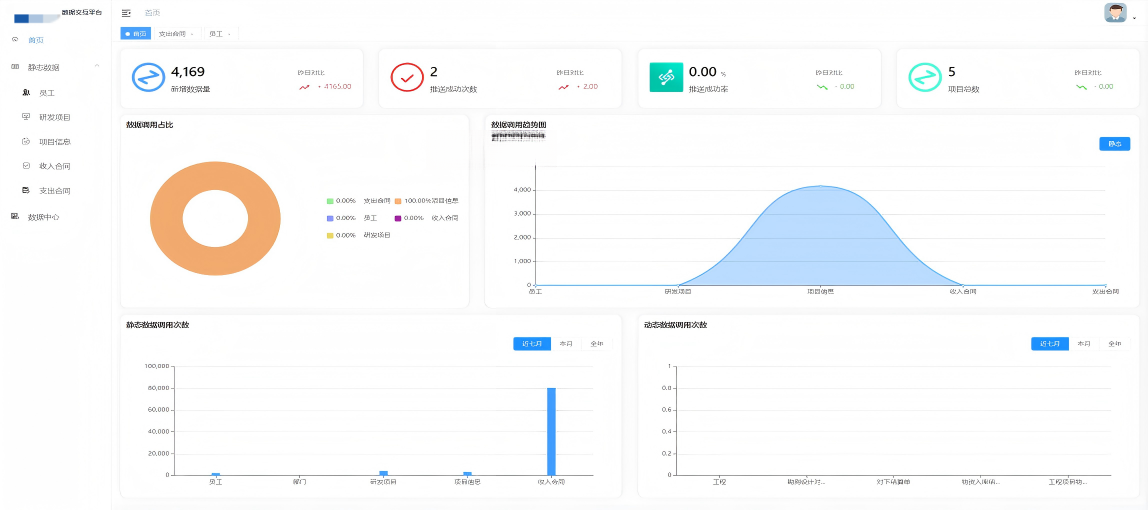Switch to the 员工 page tab
The width and height of the screenshot is (1148, 510).
(x=215, y=34)
